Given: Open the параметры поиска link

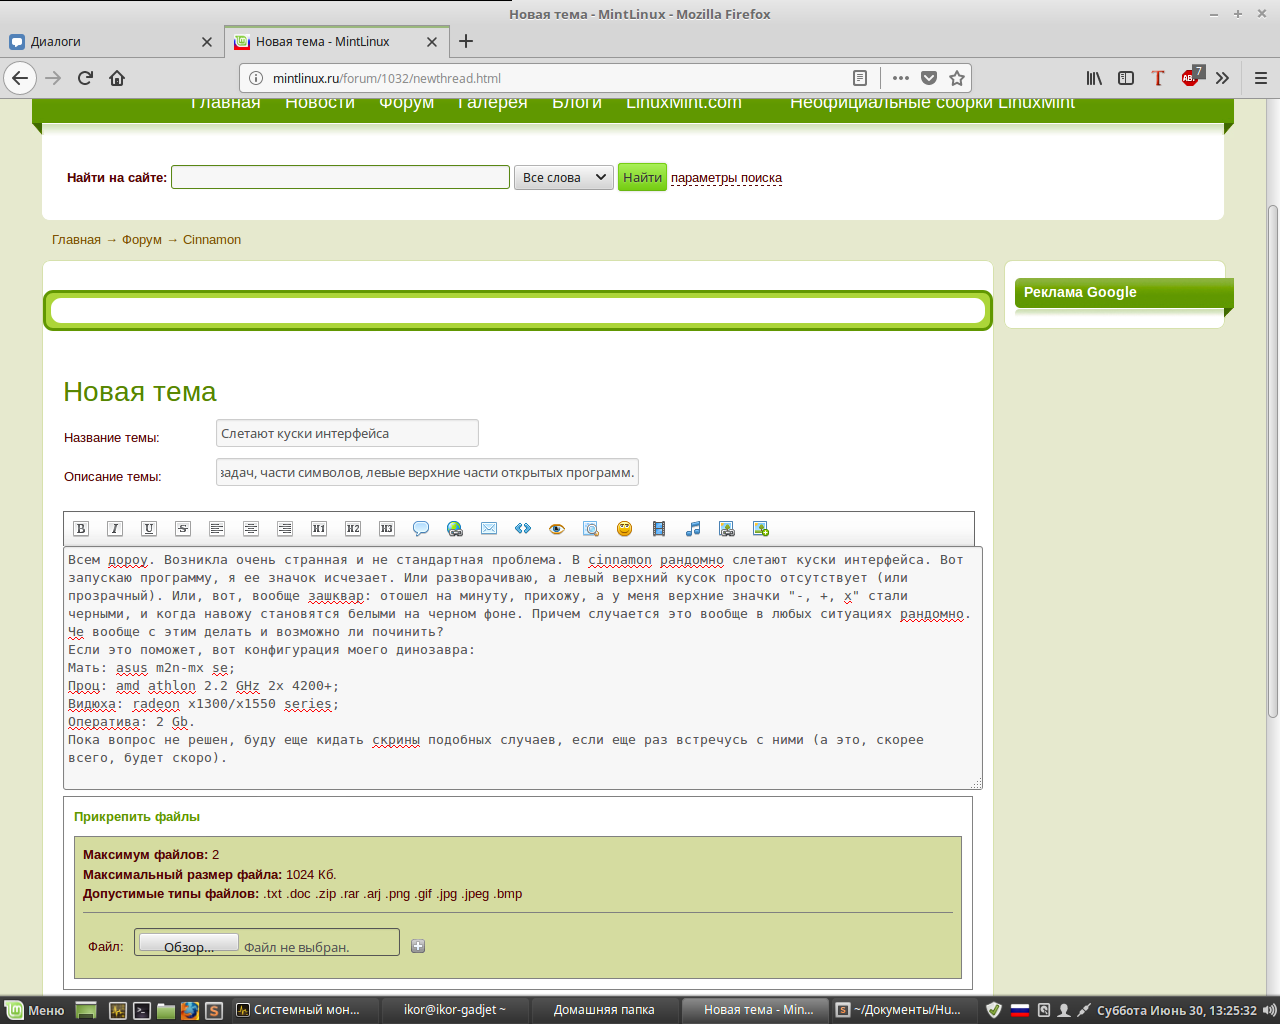Looking at the screenshot, I should [726, 178].
